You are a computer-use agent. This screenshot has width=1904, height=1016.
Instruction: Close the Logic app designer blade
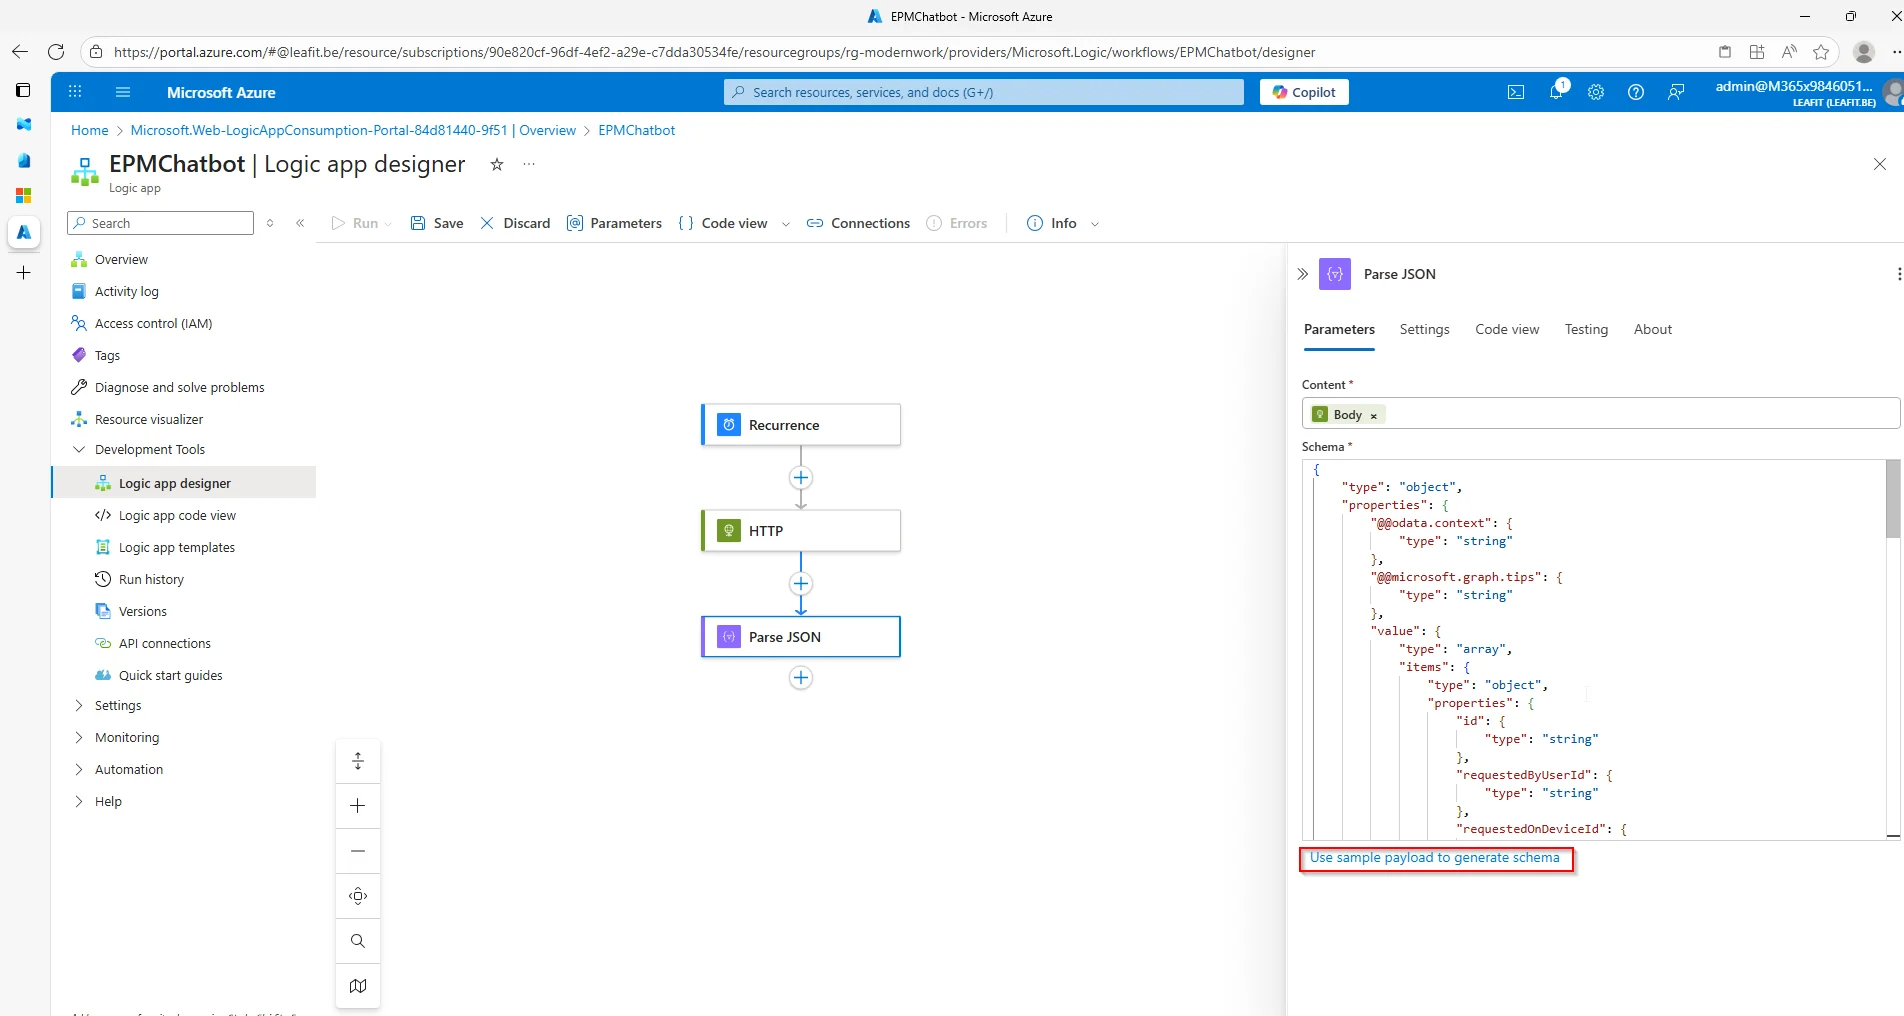click(1880, 164)
